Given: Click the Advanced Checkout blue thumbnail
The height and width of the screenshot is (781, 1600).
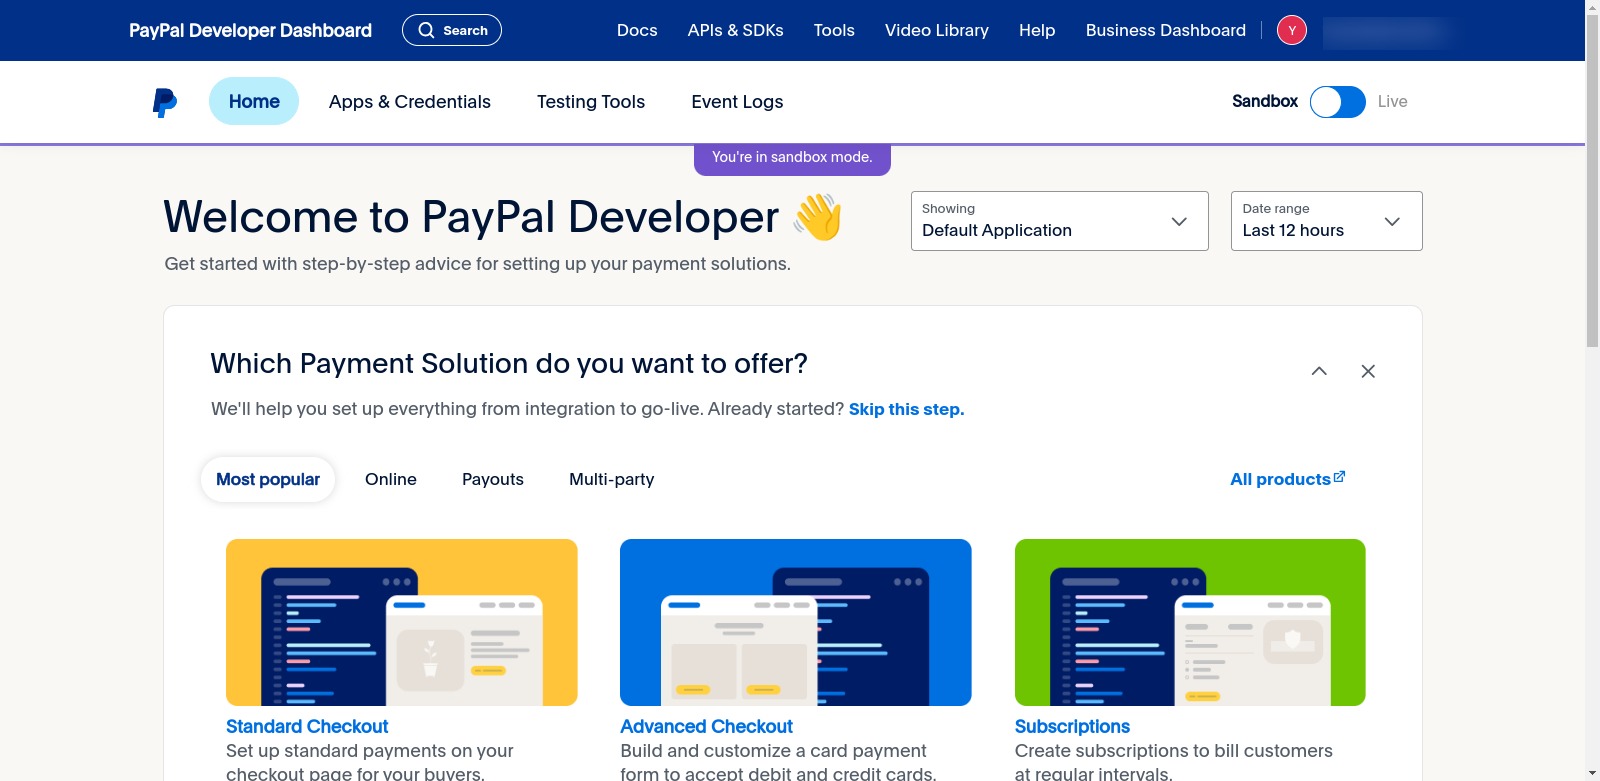Looking at the screenshot, I should [796, 622].
